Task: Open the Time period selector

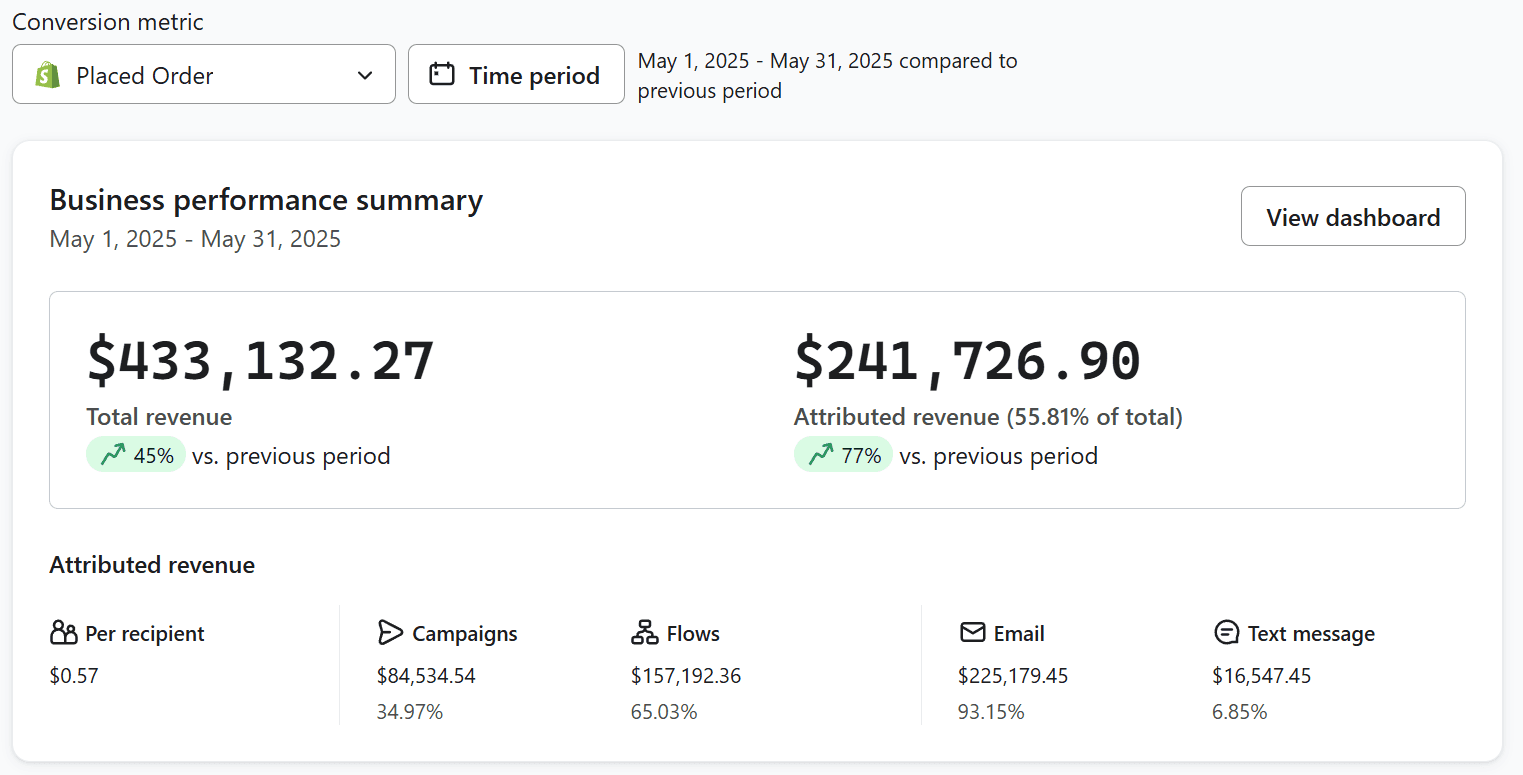Action: (516, 73)
